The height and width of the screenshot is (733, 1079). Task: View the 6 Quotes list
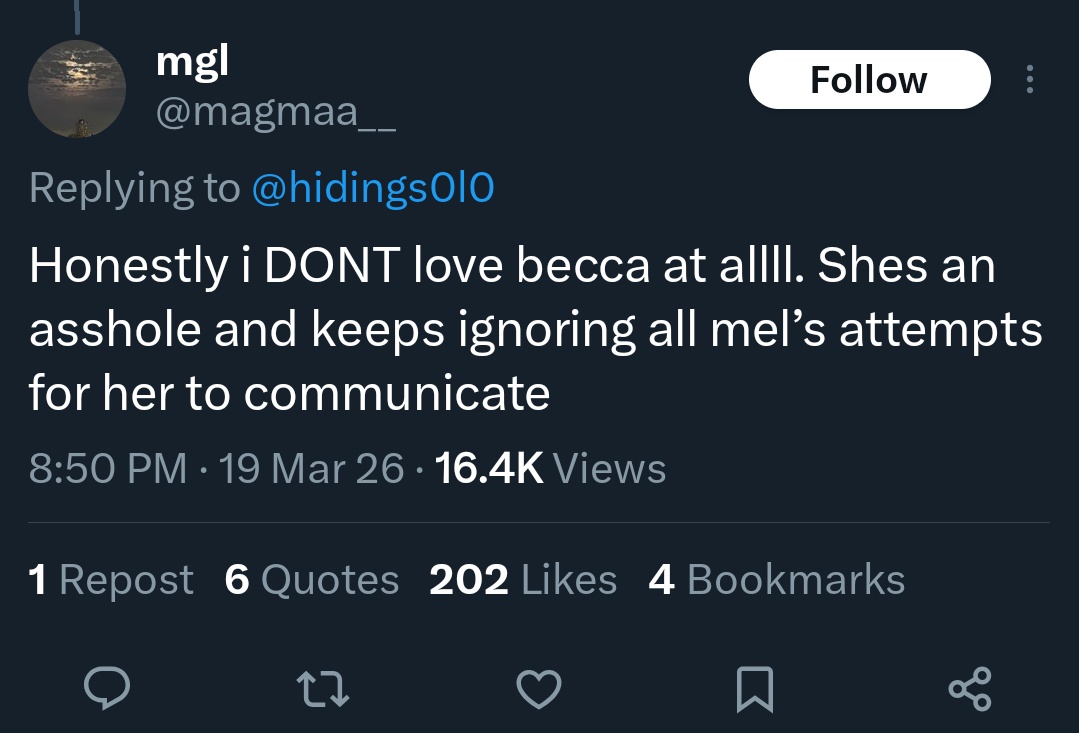tap(312, 580)
